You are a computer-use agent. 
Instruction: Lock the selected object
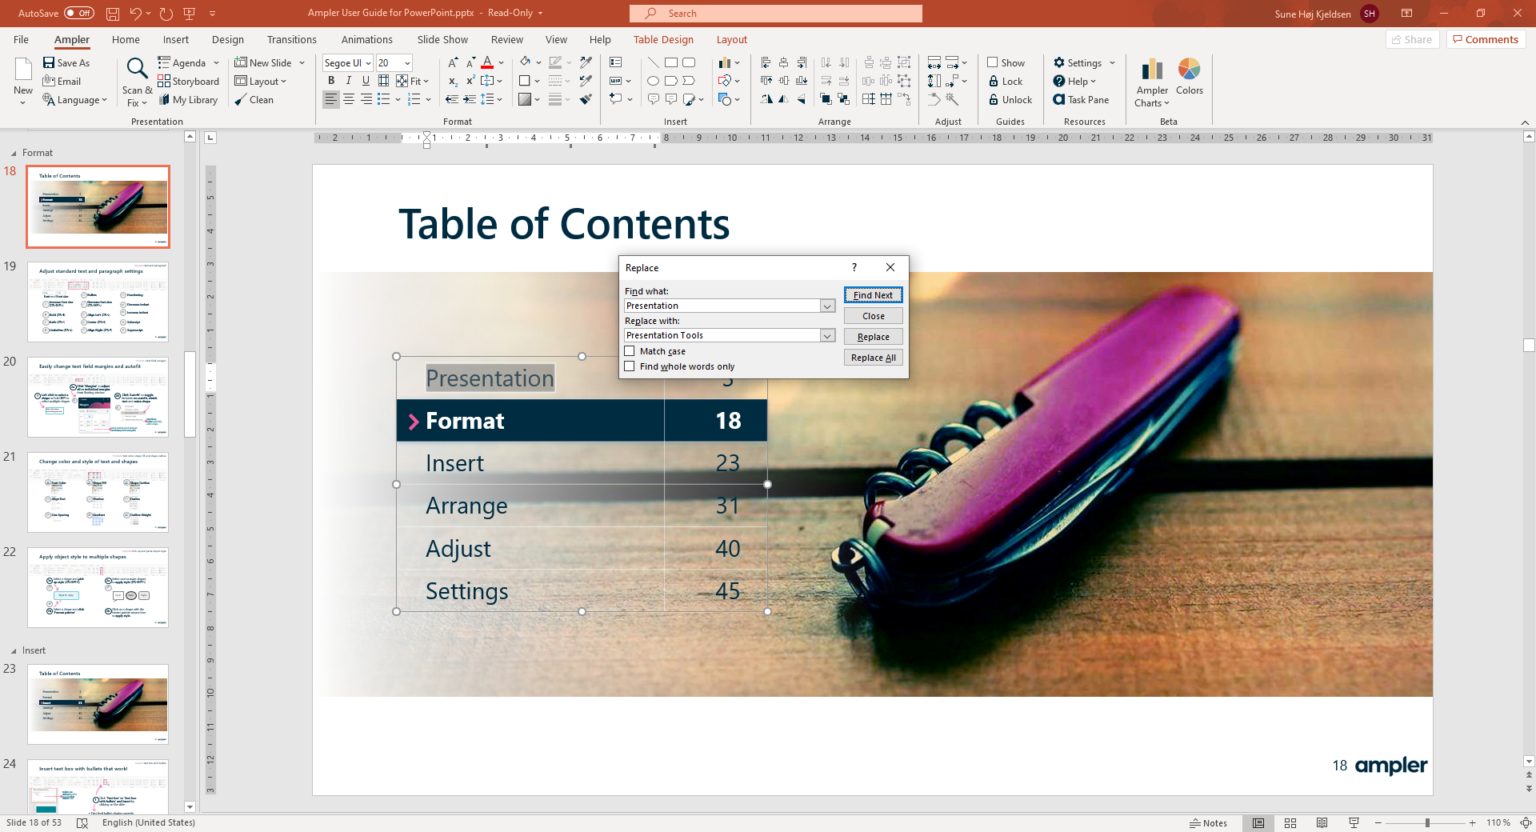click(1005, 81)
